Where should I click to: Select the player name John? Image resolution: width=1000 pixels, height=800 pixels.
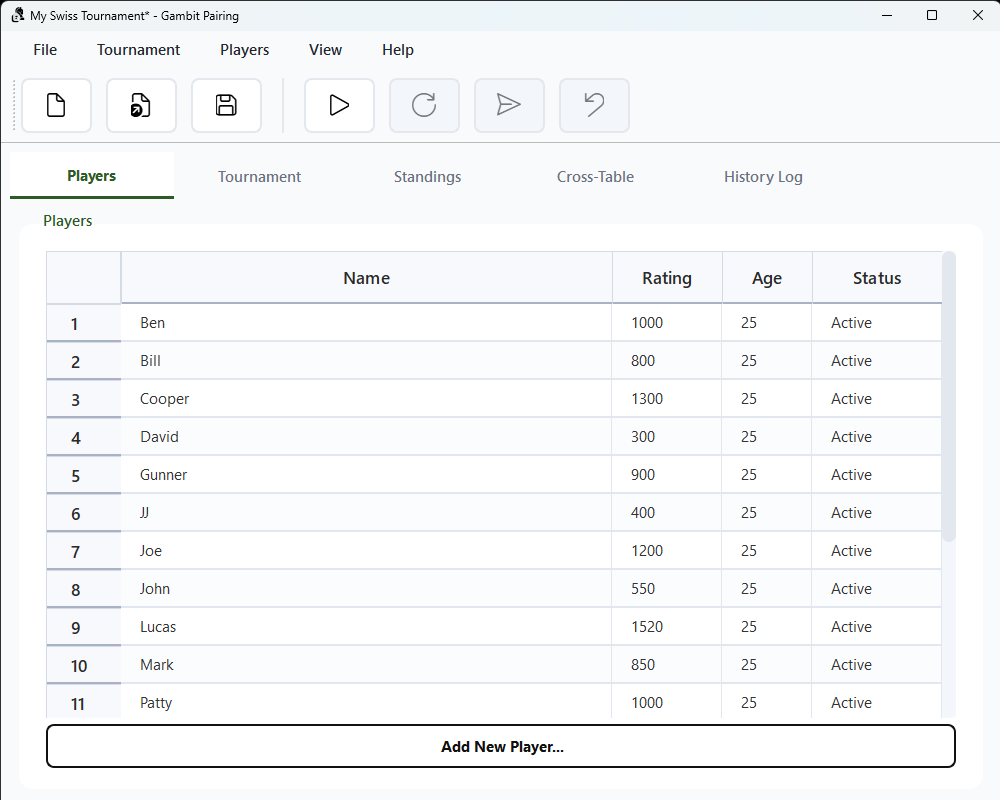155,588
